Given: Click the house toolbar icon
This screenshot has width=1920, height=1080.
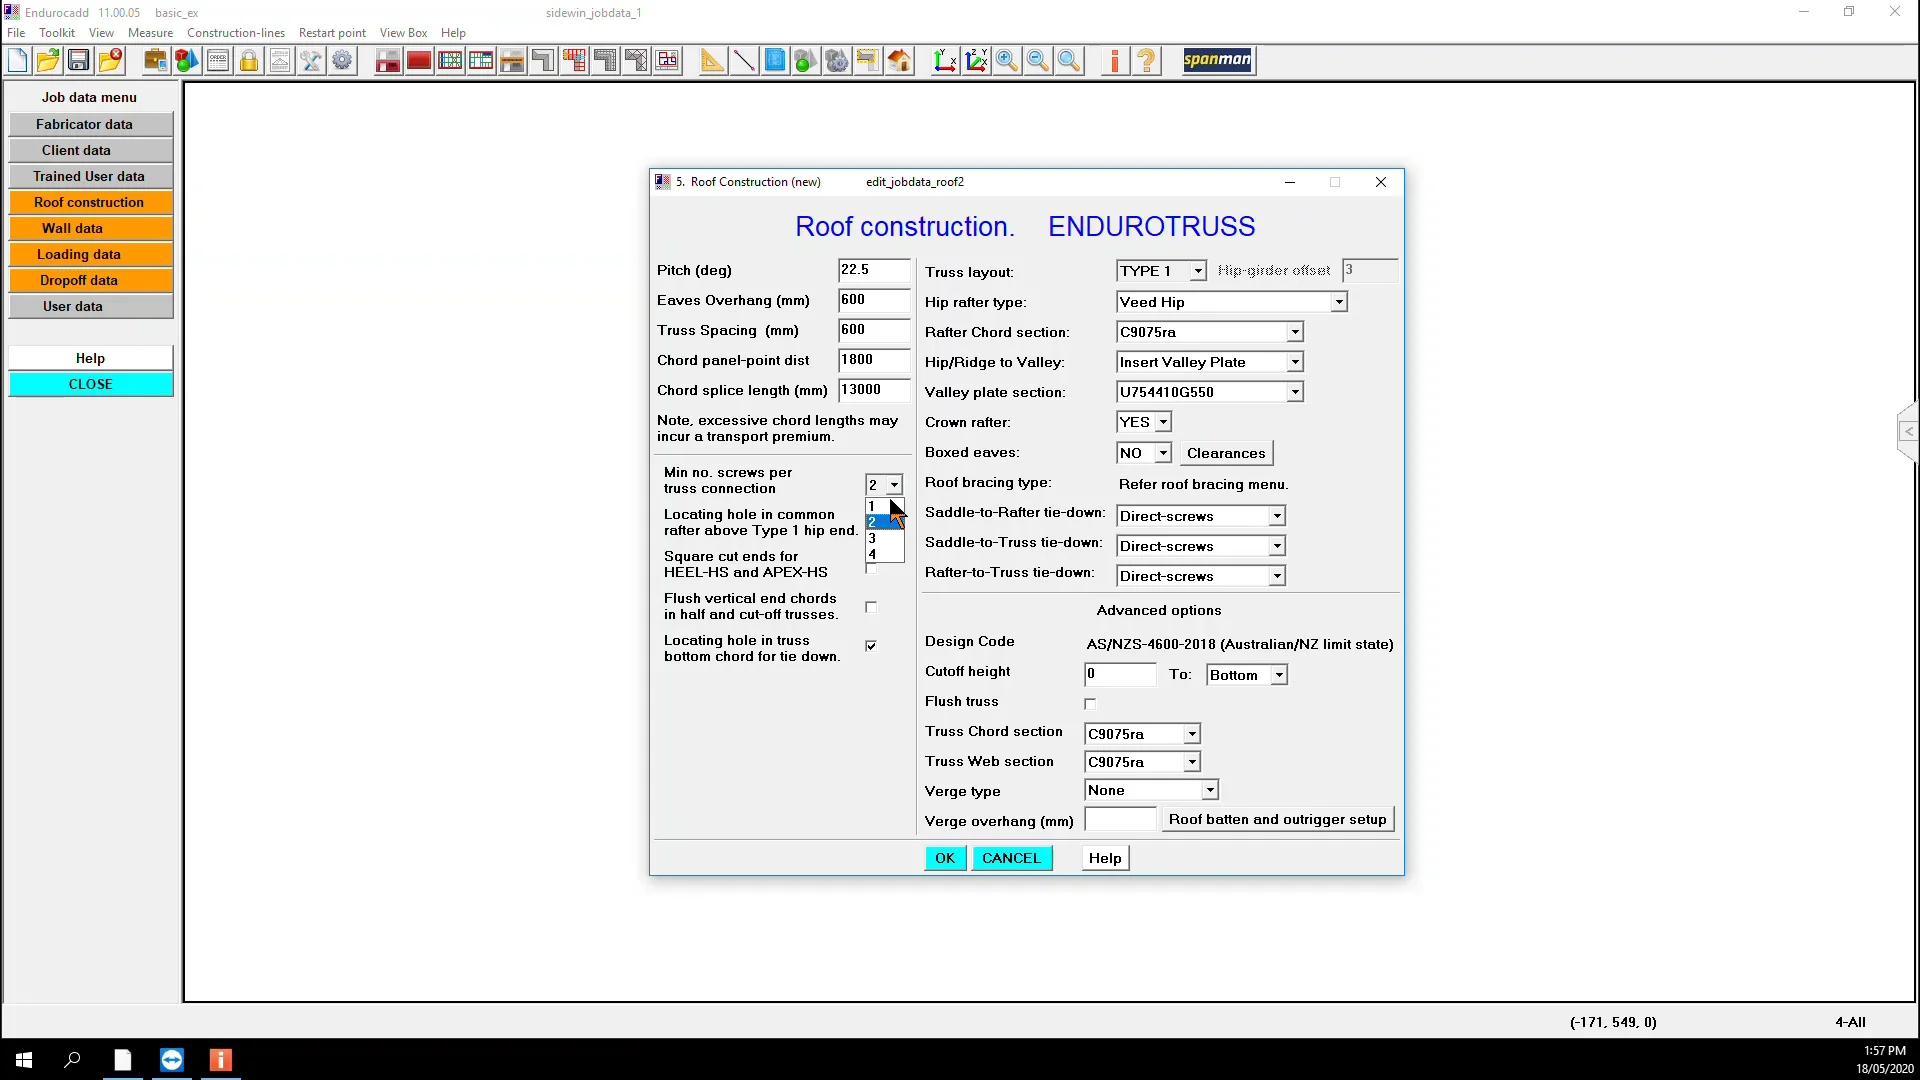Looking at the screenshot, I should 899,61.
